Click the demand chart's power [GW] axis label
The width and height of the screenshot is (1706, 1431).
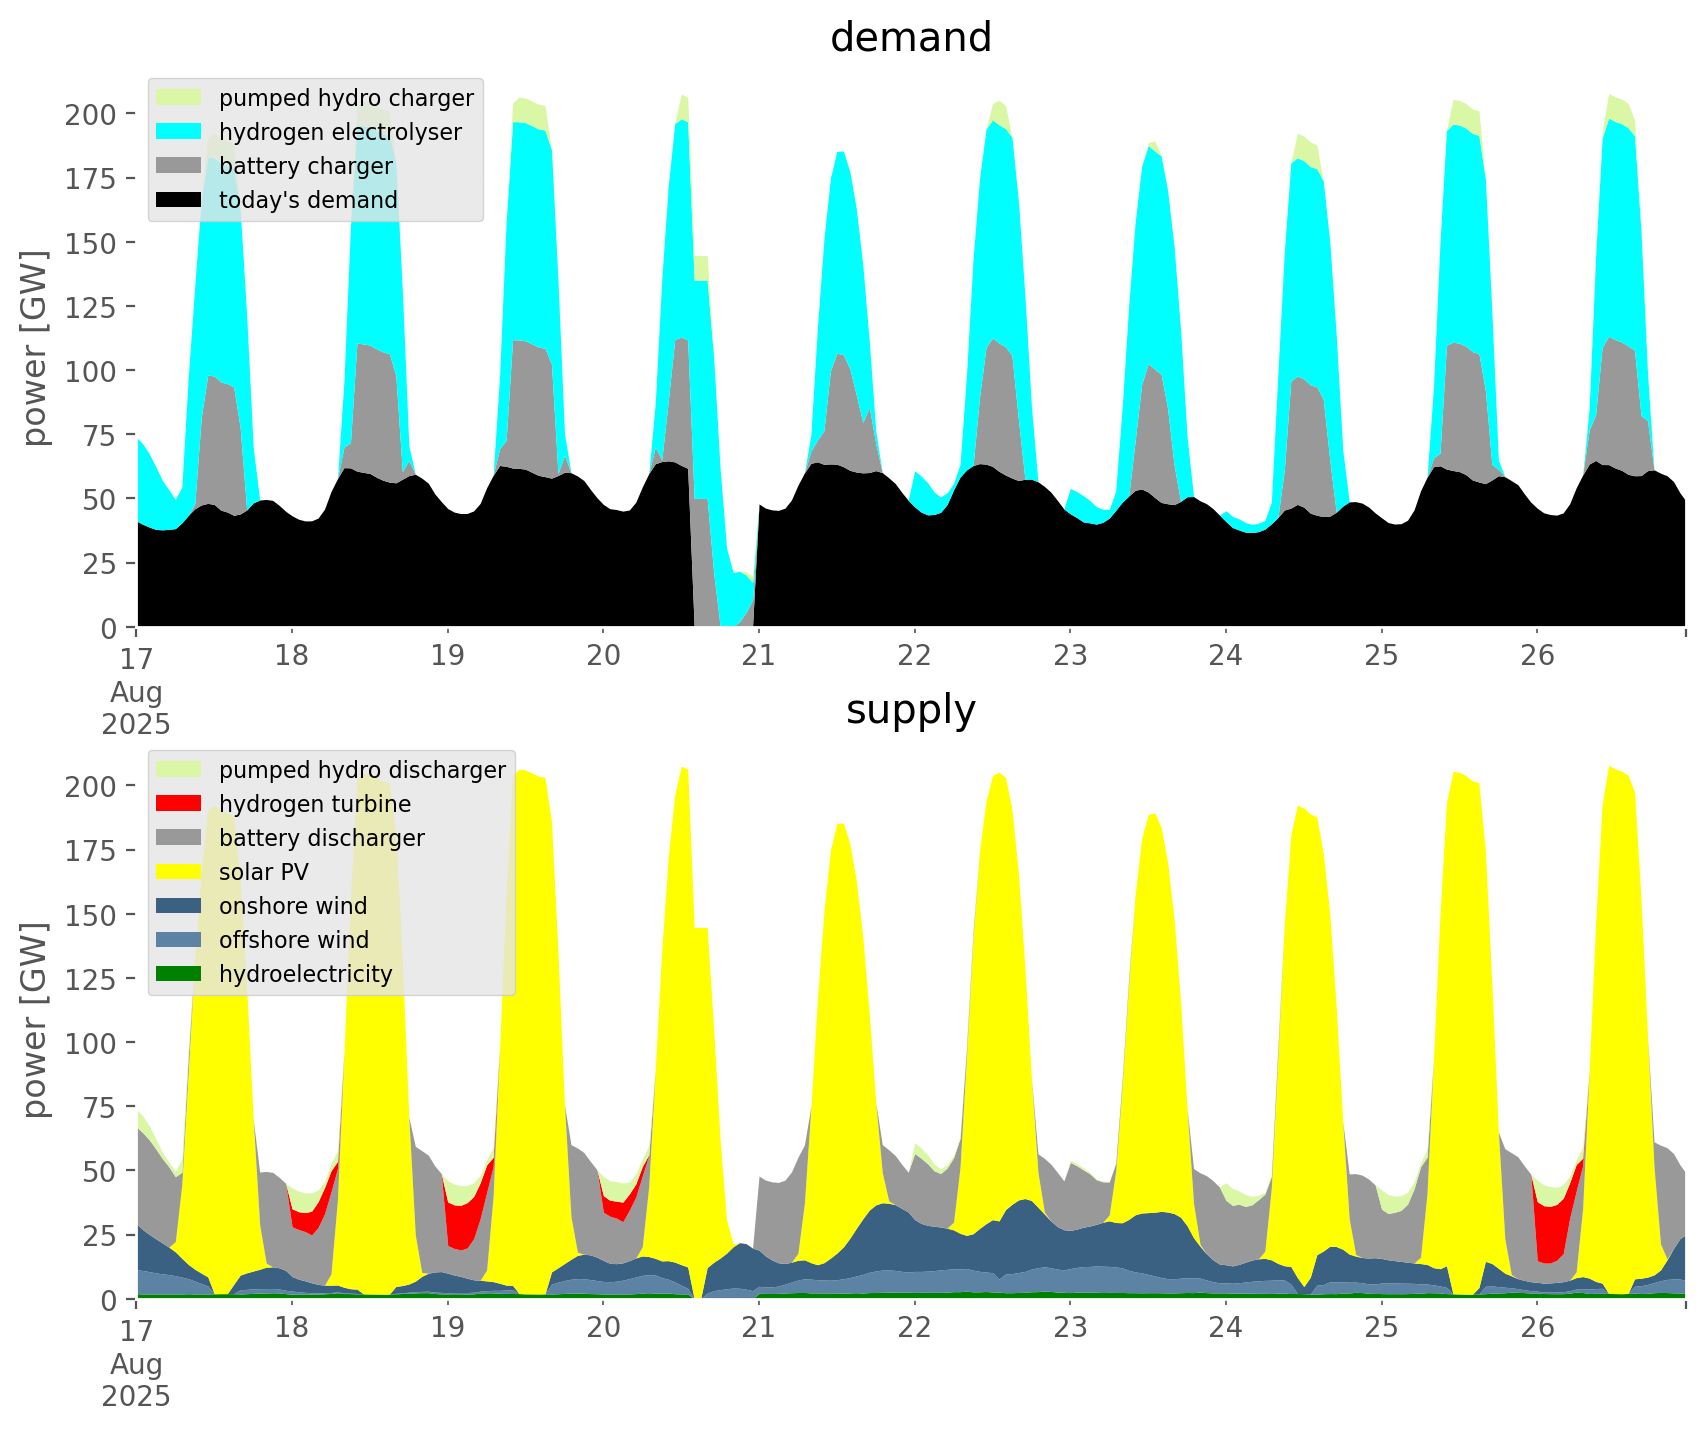pyautogui.click(x=35, y=348)
